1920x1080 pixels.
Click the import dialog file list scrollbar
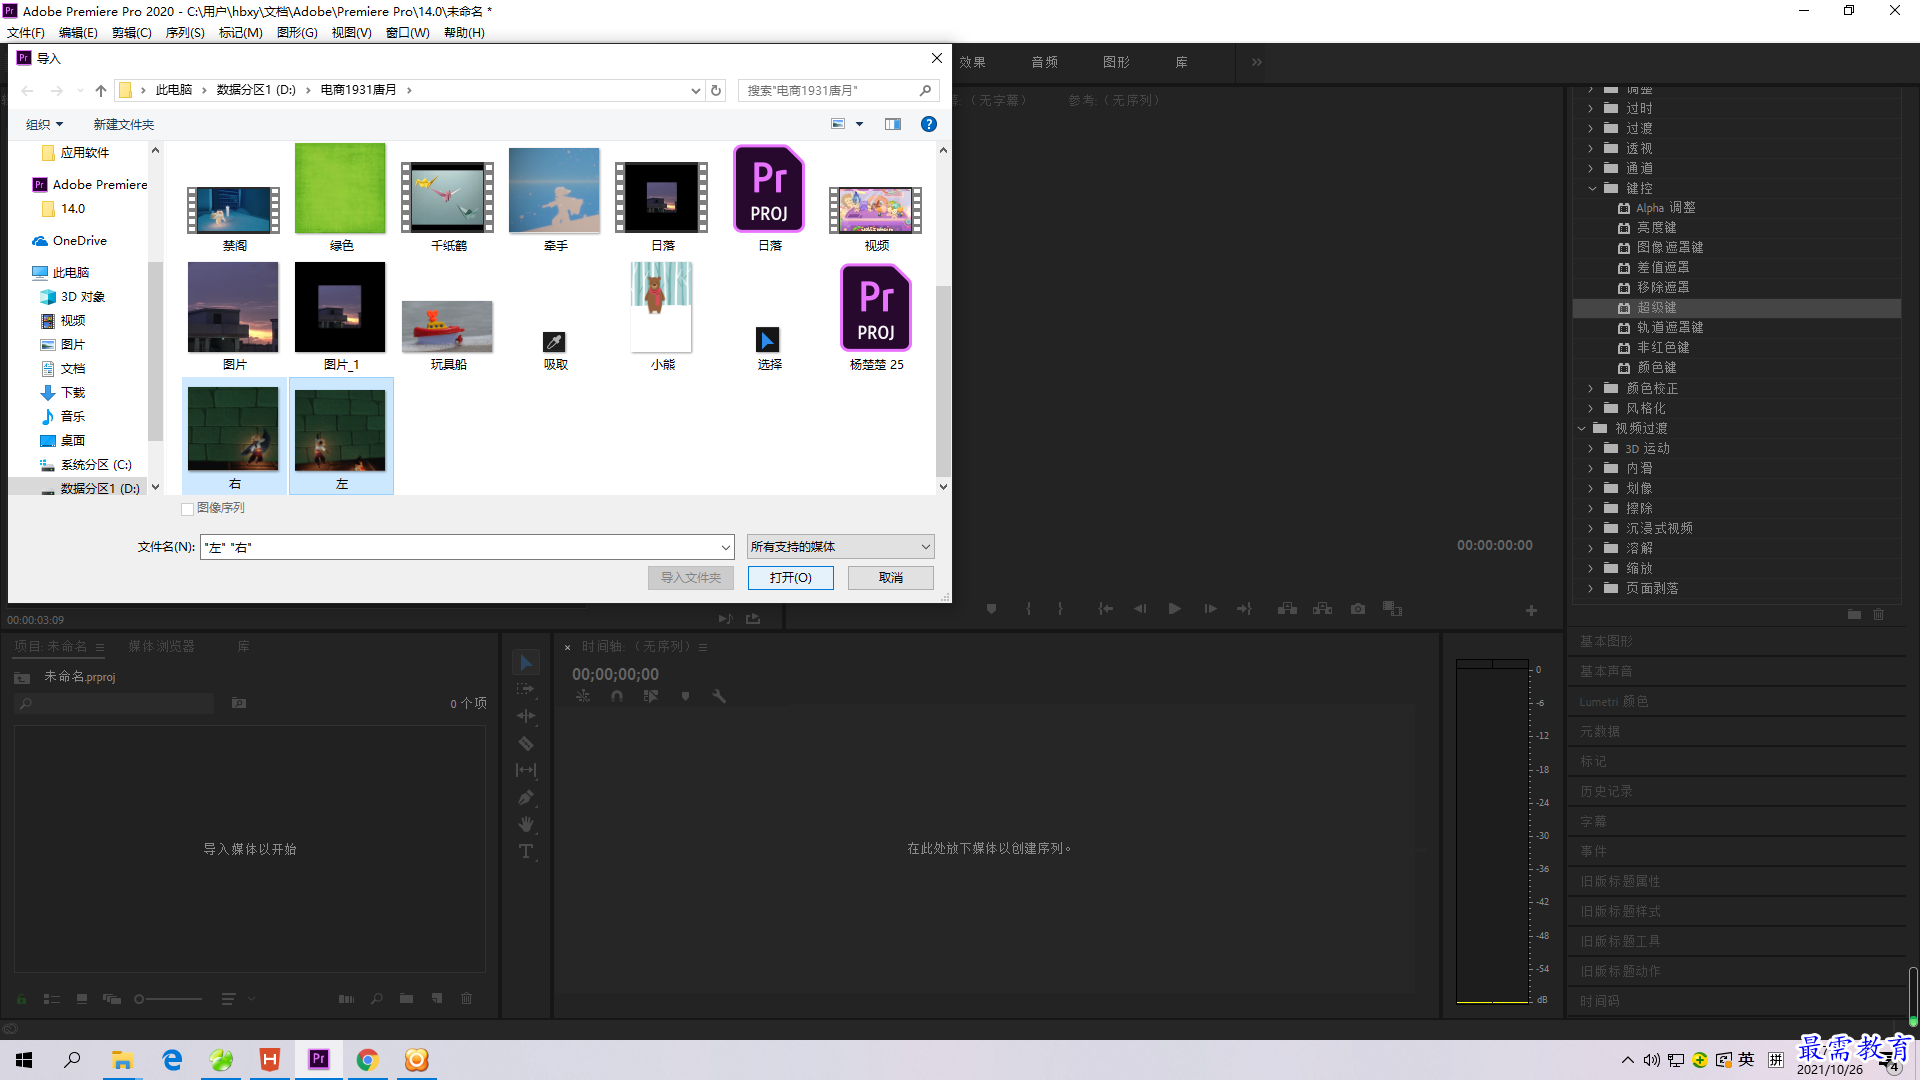(x=943, y=380)
